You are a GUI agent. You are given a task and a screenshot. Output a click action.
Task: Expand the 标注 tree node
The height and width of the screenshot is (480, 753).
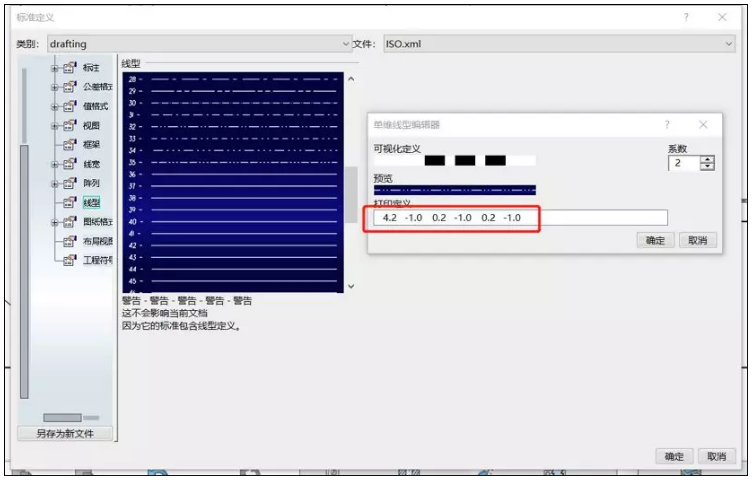click(54, 69)
